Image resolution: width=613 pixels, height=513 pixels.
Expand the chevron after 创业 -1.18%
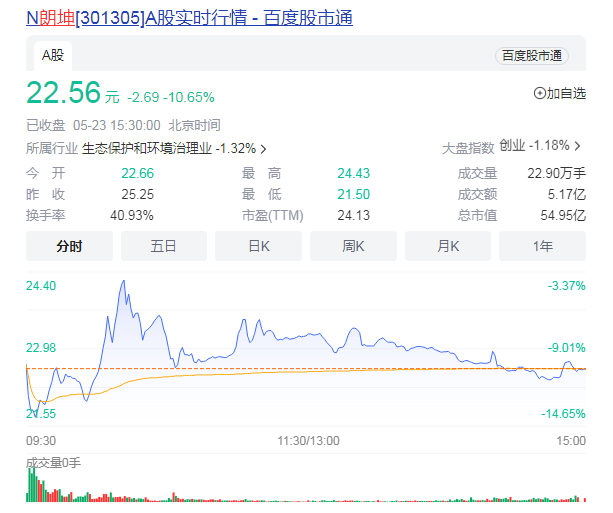click(x=578, y=148)
